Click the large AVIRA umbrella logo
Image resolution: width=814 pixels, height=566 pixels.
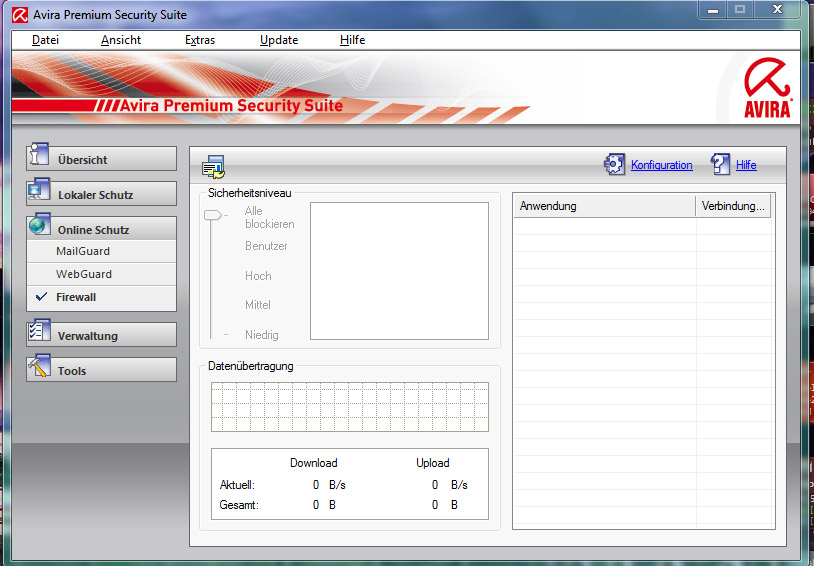click(767, 87)
